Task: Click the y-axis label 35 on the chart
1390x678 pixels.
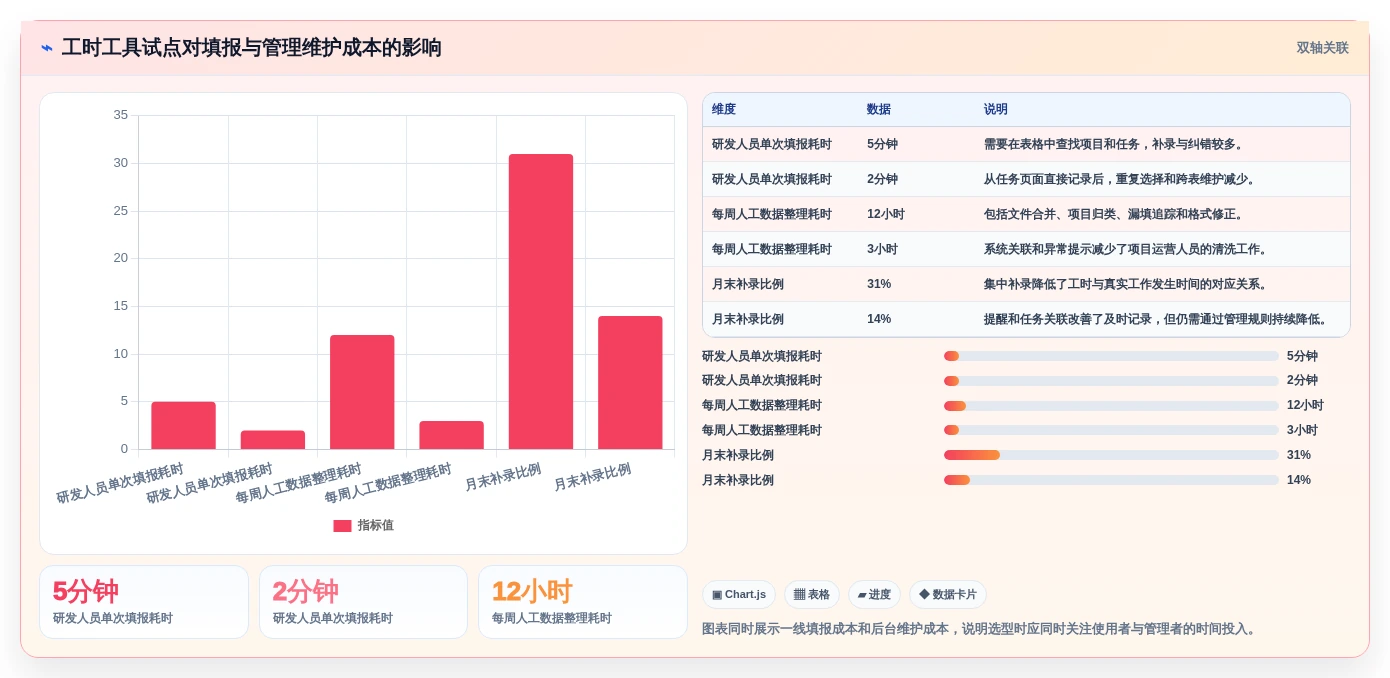Action: tap(120, 115)
